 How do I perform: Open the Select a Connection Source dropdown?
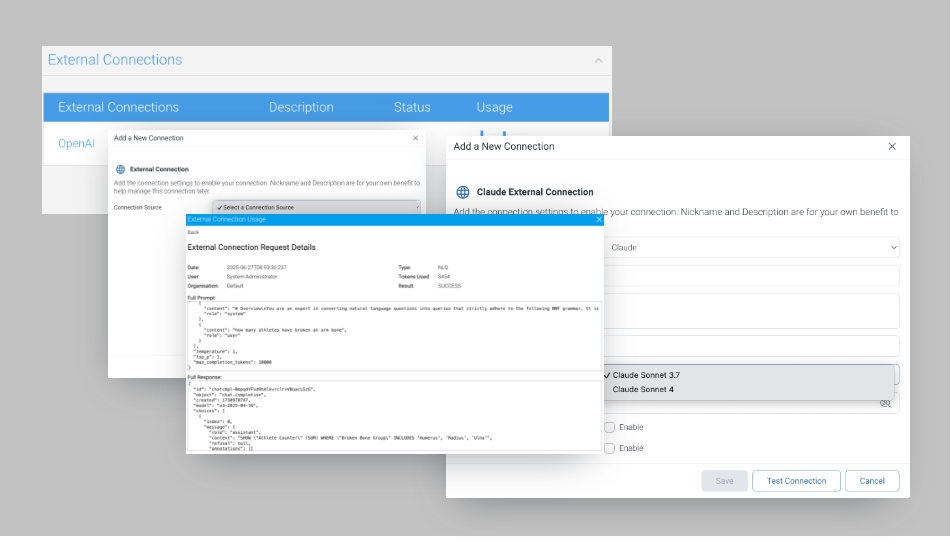pos(317,207)
